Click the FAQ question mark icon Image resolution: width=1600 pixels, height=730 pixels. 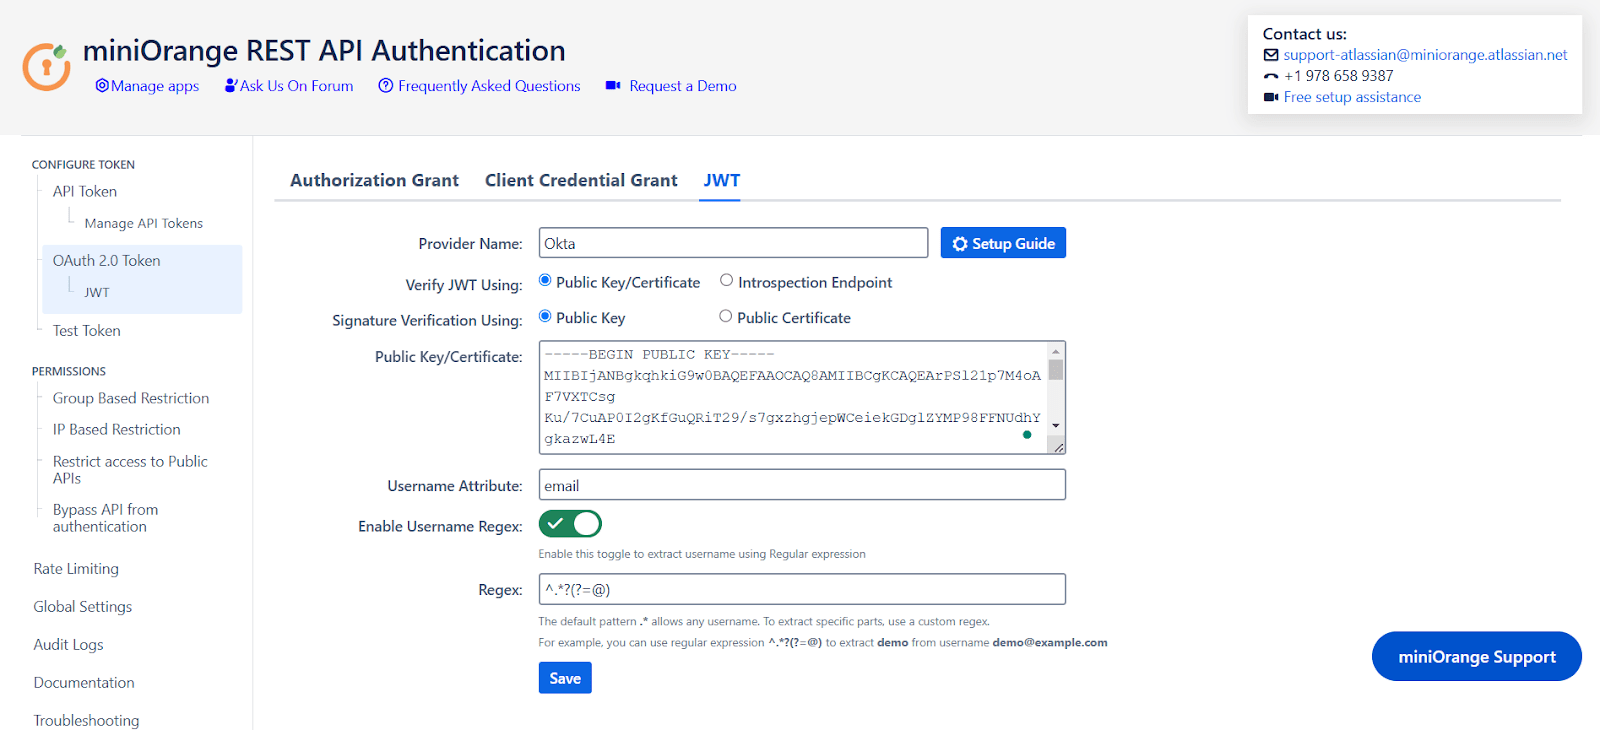pos(386,86)
